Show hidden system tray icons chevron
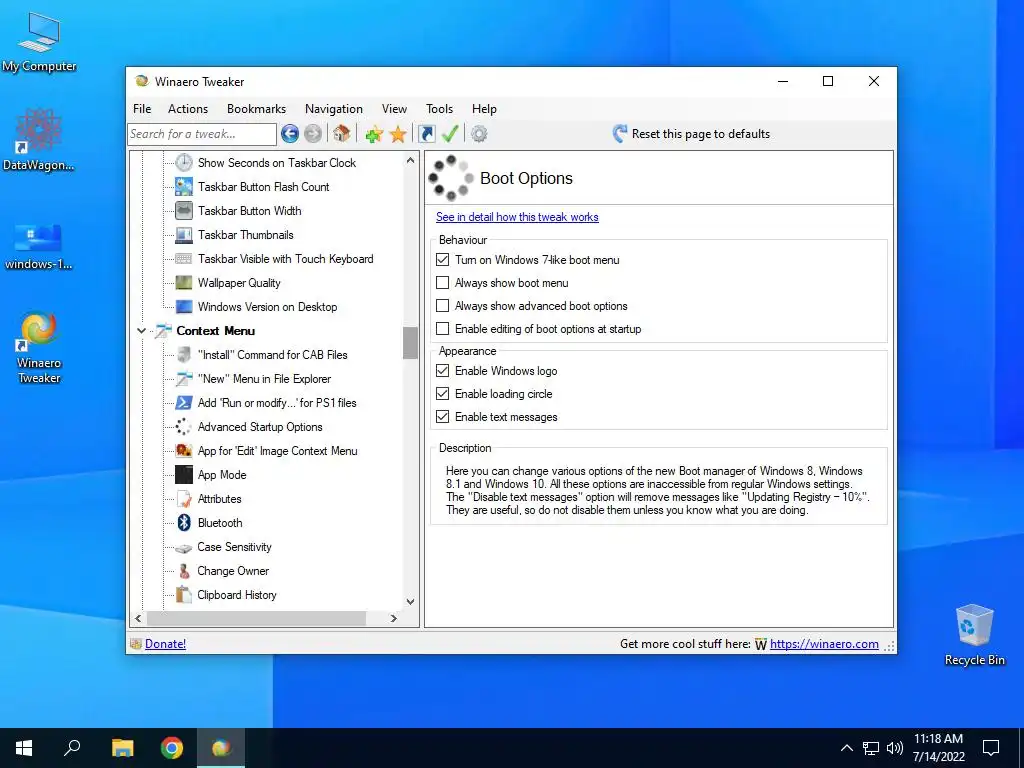The width and height of the screenshot is (1024, 768). pyautogui.click(x=846, y=748)
